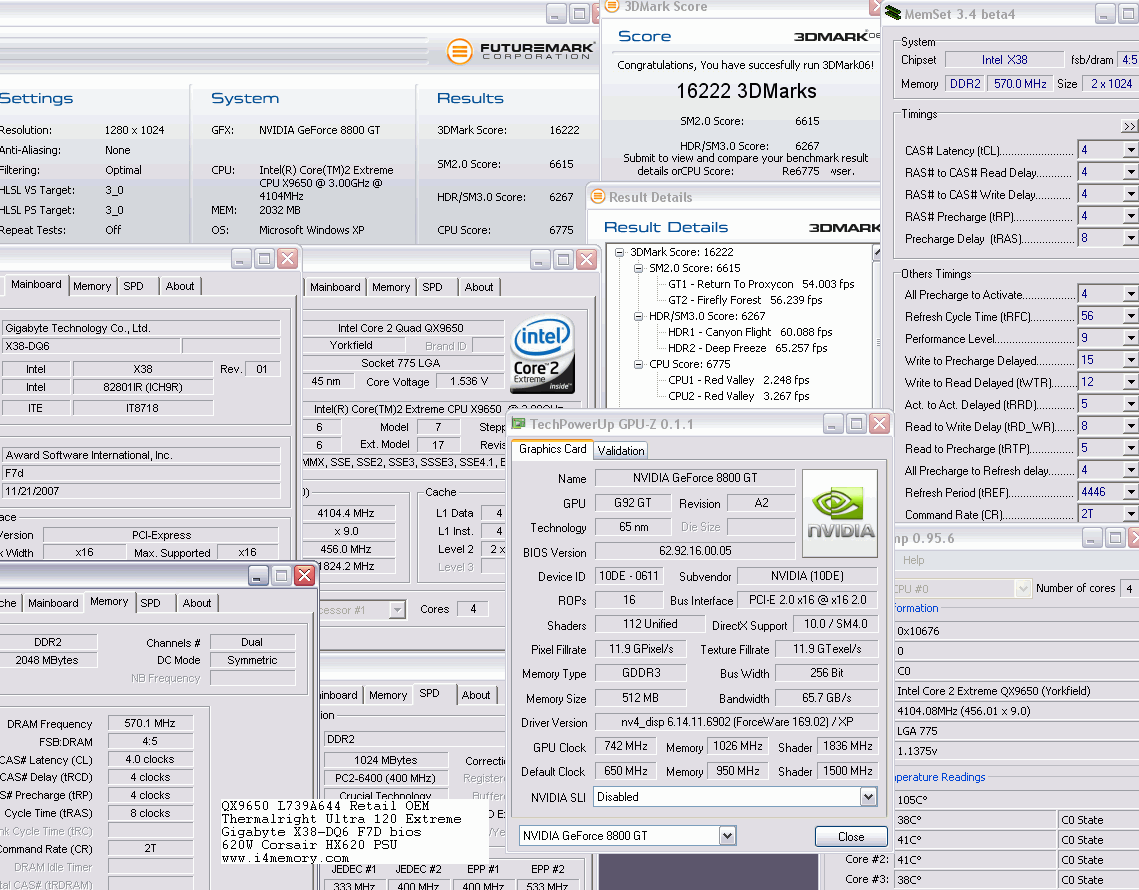Viewport: 1139px width, 890px height.
Task: Close the CPU-Z Gigabyte mainboard window
Action: [288, 259]
